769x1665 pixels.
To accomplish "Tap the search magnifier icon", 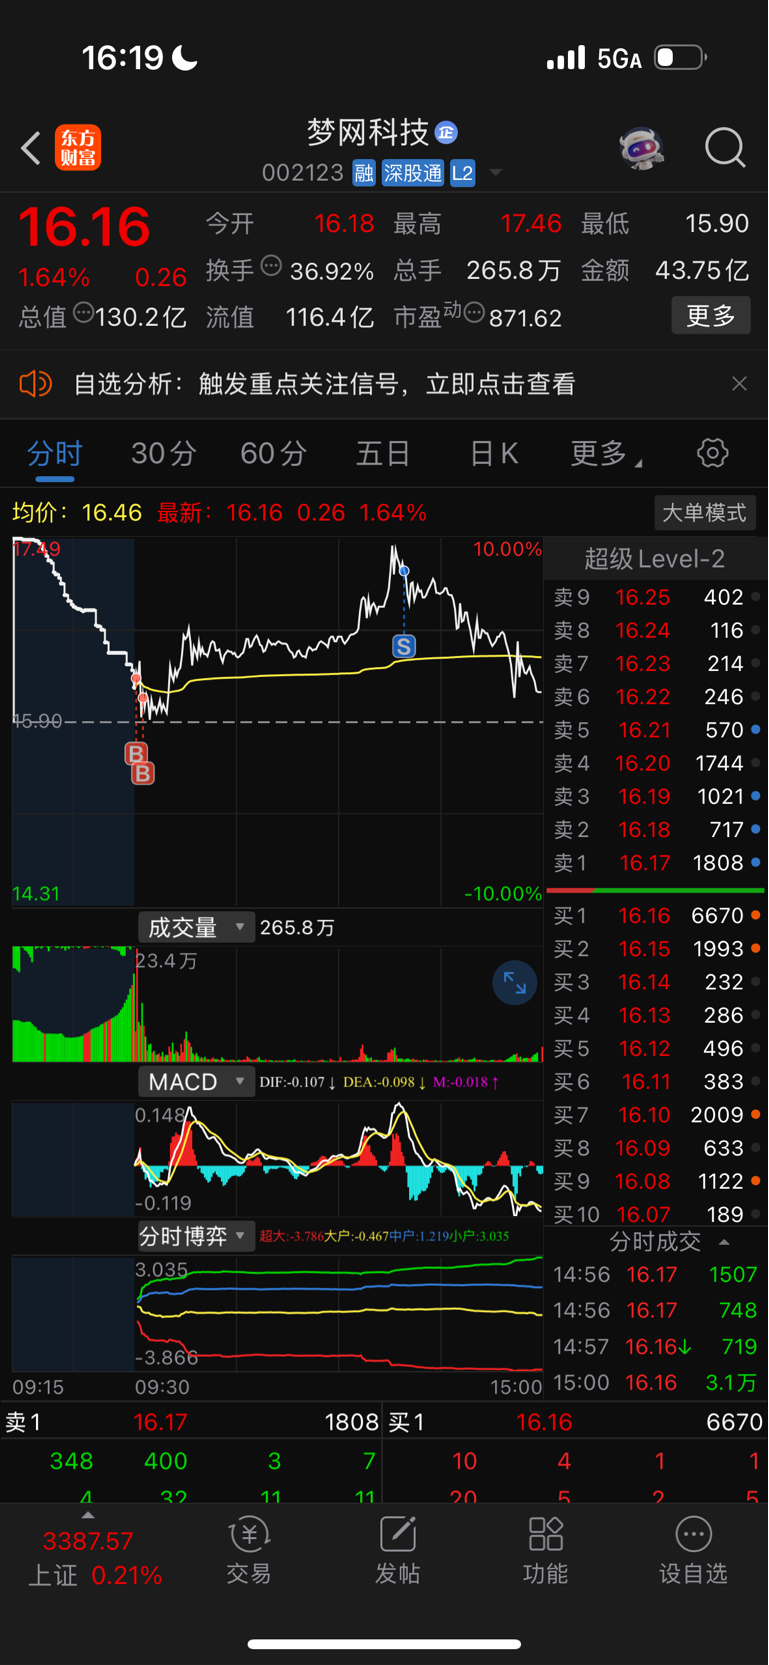I will [x=725, y=148].
